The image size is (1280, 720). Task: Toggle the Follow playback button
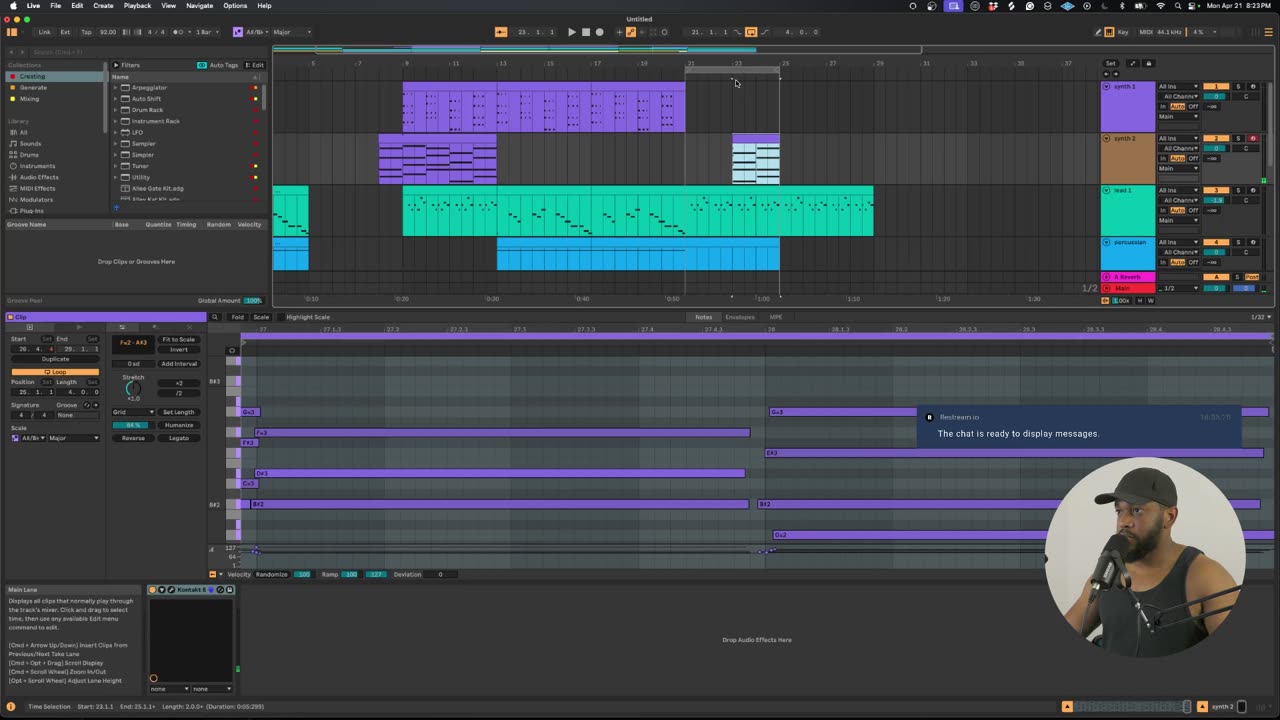[x=501, y=32]
